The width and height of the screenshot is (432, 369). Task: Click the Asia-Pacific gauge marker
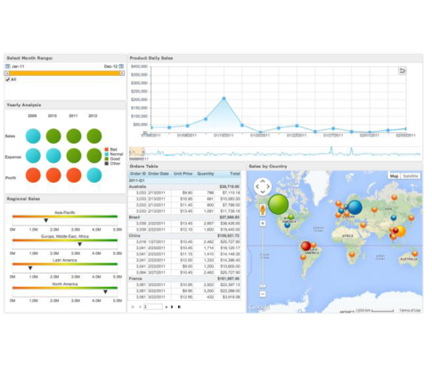(46, 220)
